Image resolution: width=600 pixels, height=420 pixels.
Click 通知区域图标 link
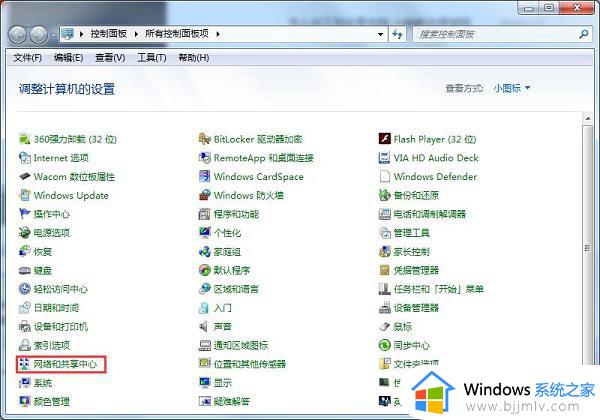pos(241,345)
